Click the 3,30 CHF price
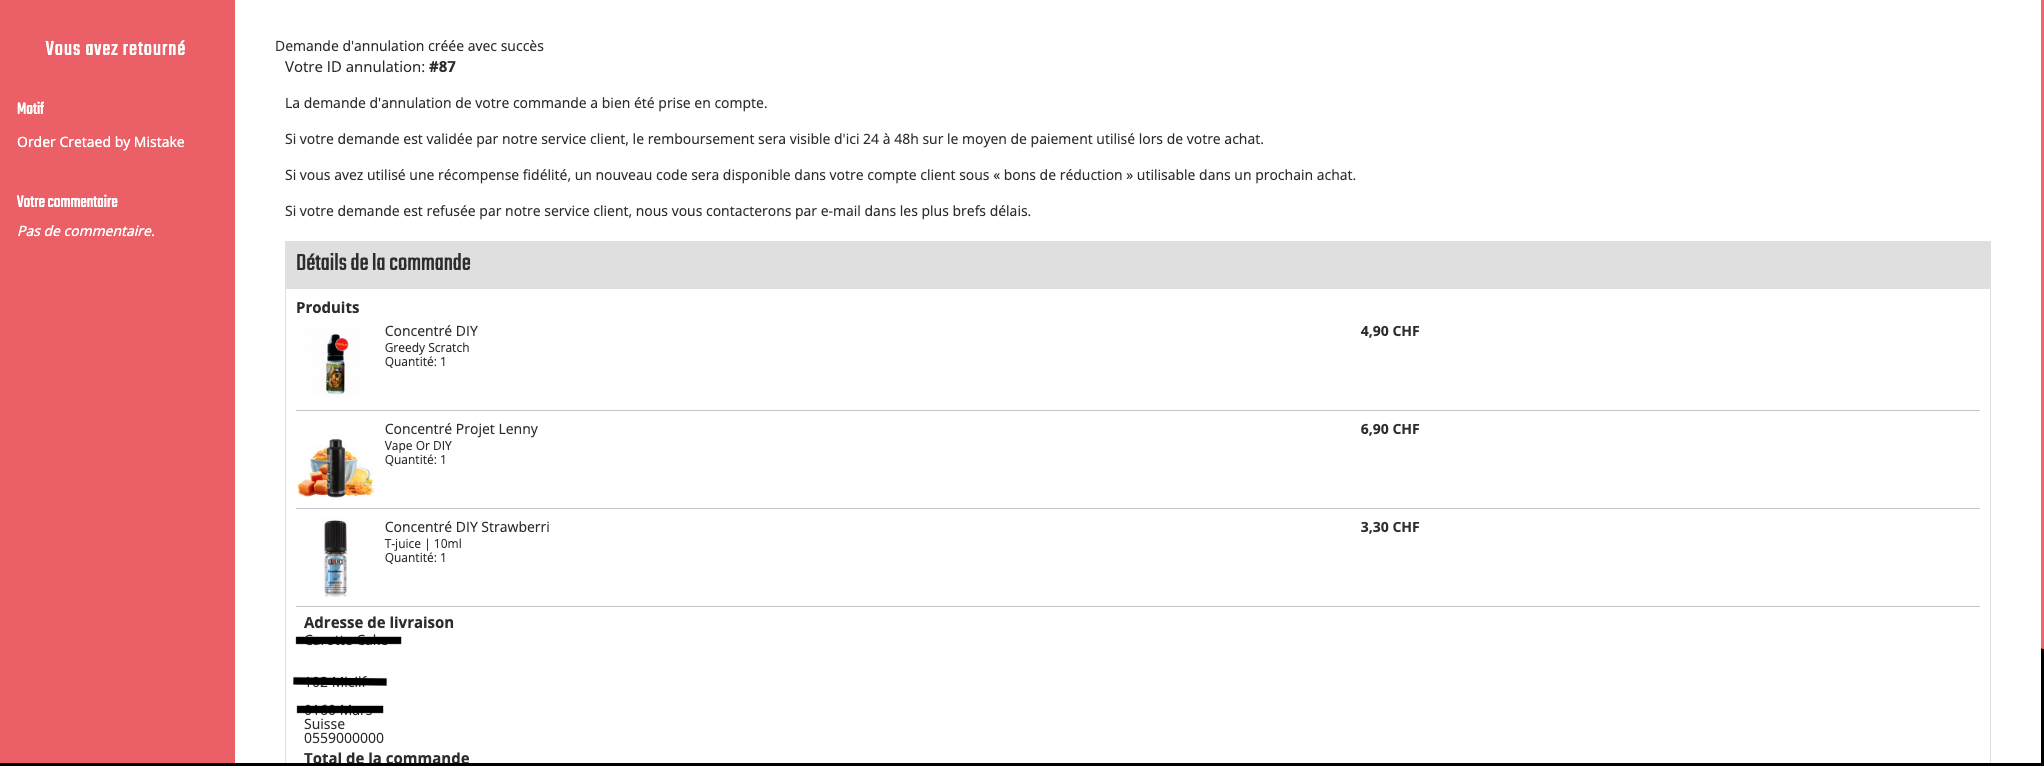The height and width of the screenshot is (766, 2044). (x=1389, y=527)
